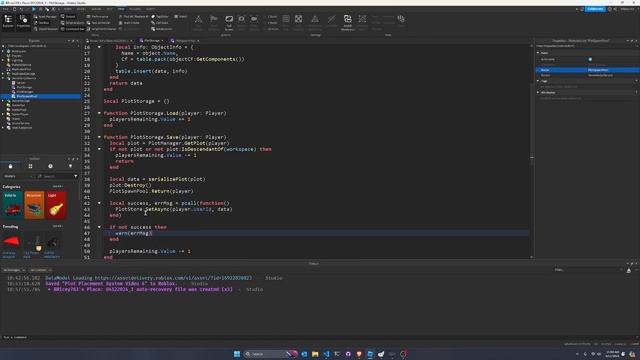Toggle the Command Bar ribbon button
640x360 pixels.
[72, 29]
